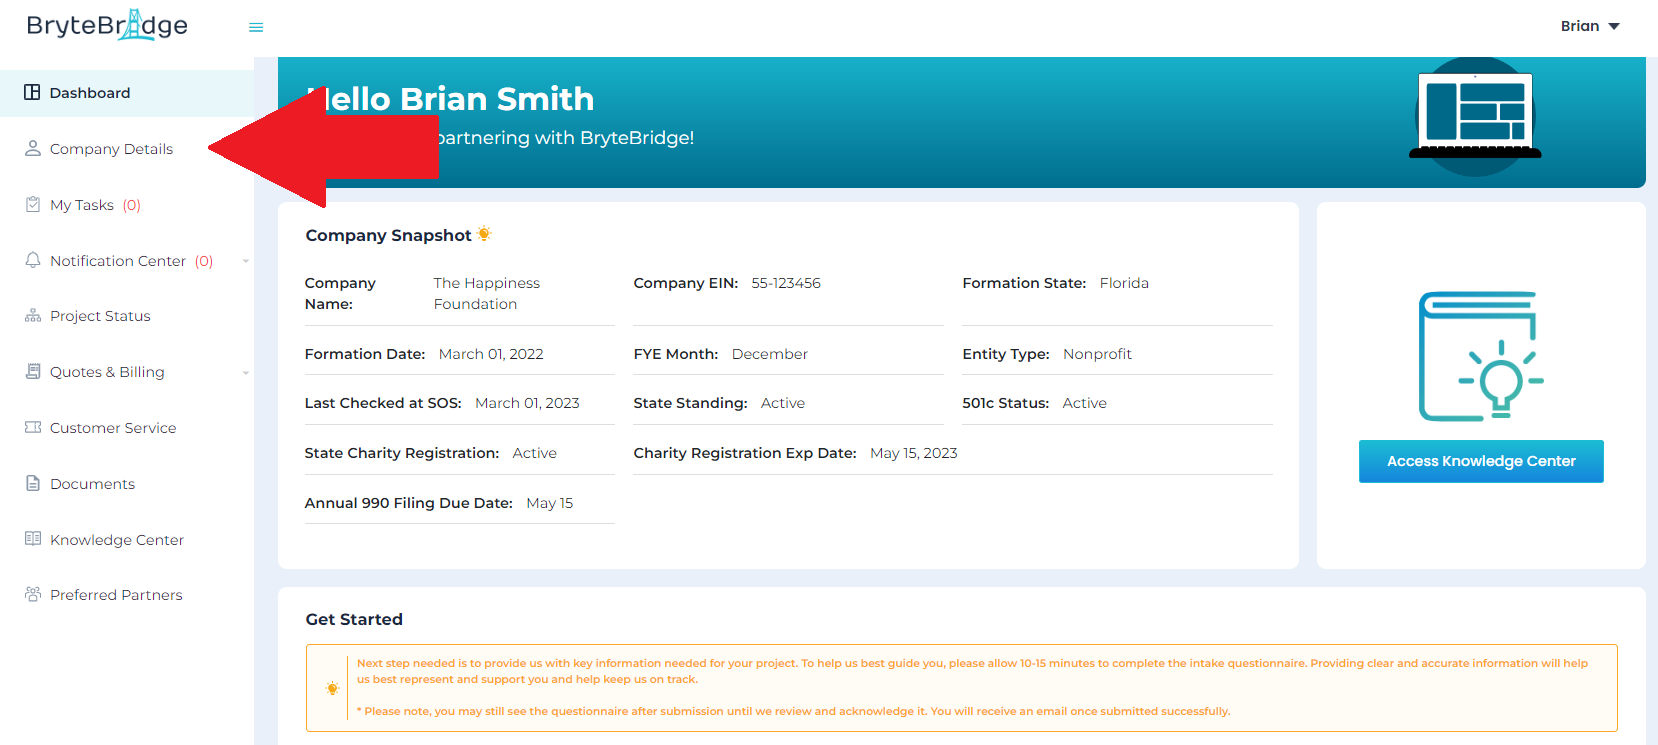Open Knowledge Center sidebar item
The width and height of the screenshot is (1658, 745).
117,540
